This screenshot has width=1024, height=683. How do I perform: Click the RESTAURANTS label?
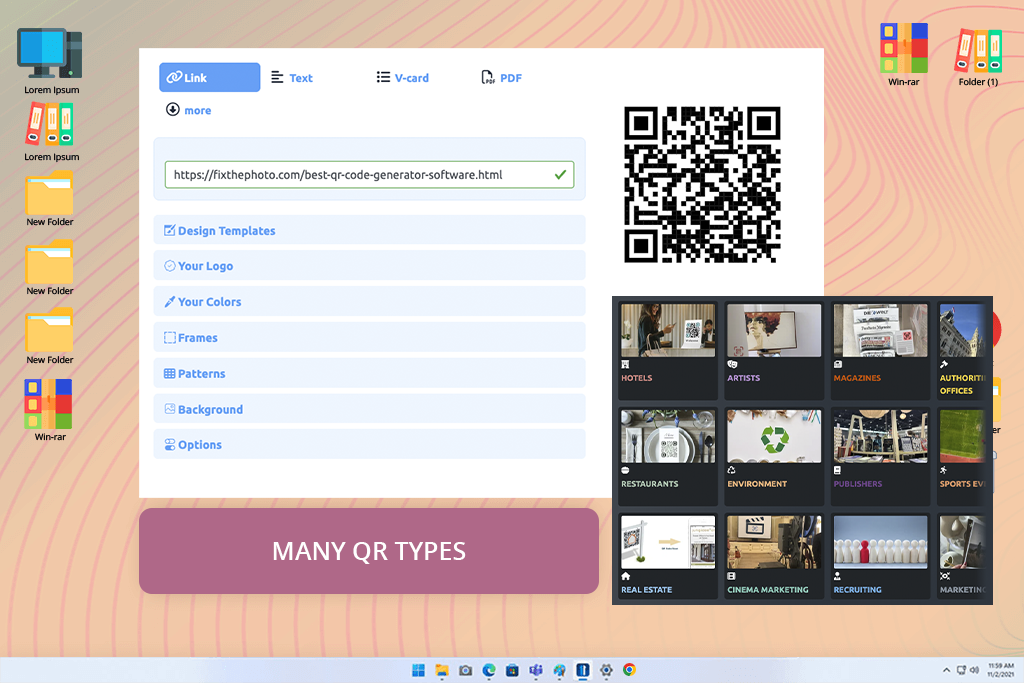coord(650,484)
